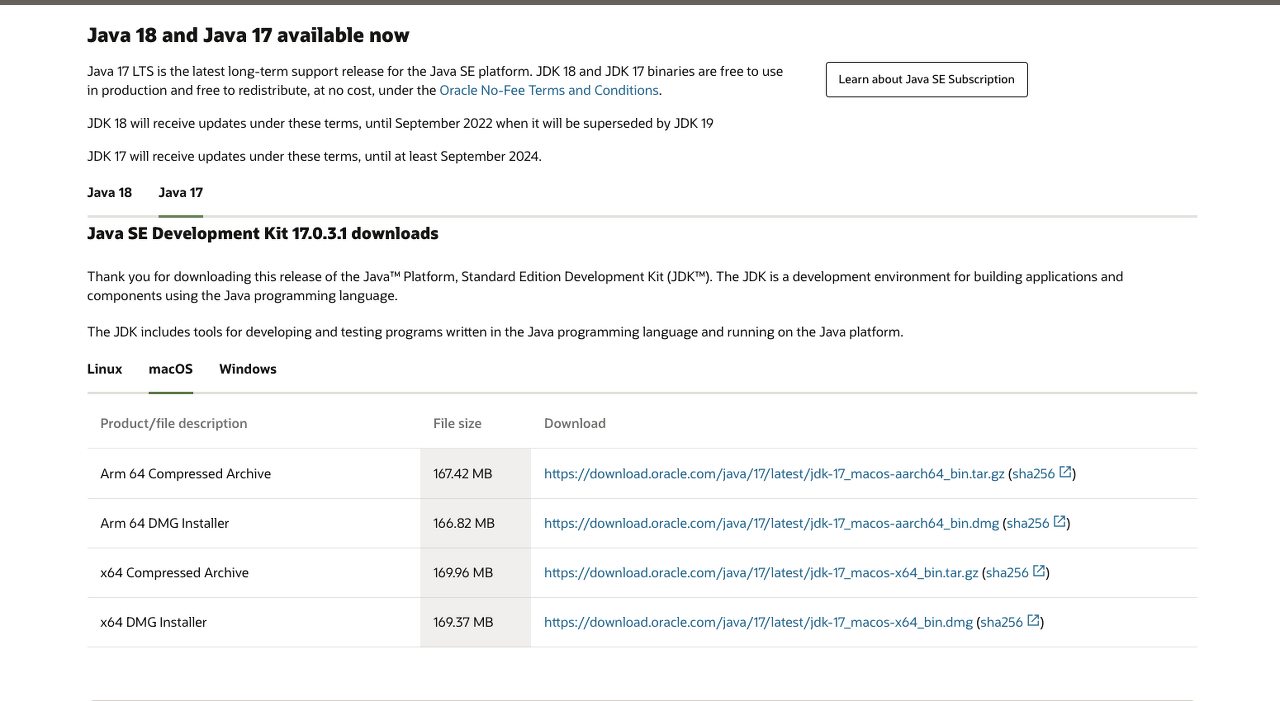Click the Arm 64 DMG Installer description
Screen dimensions: 1280x701
point(164,523)
